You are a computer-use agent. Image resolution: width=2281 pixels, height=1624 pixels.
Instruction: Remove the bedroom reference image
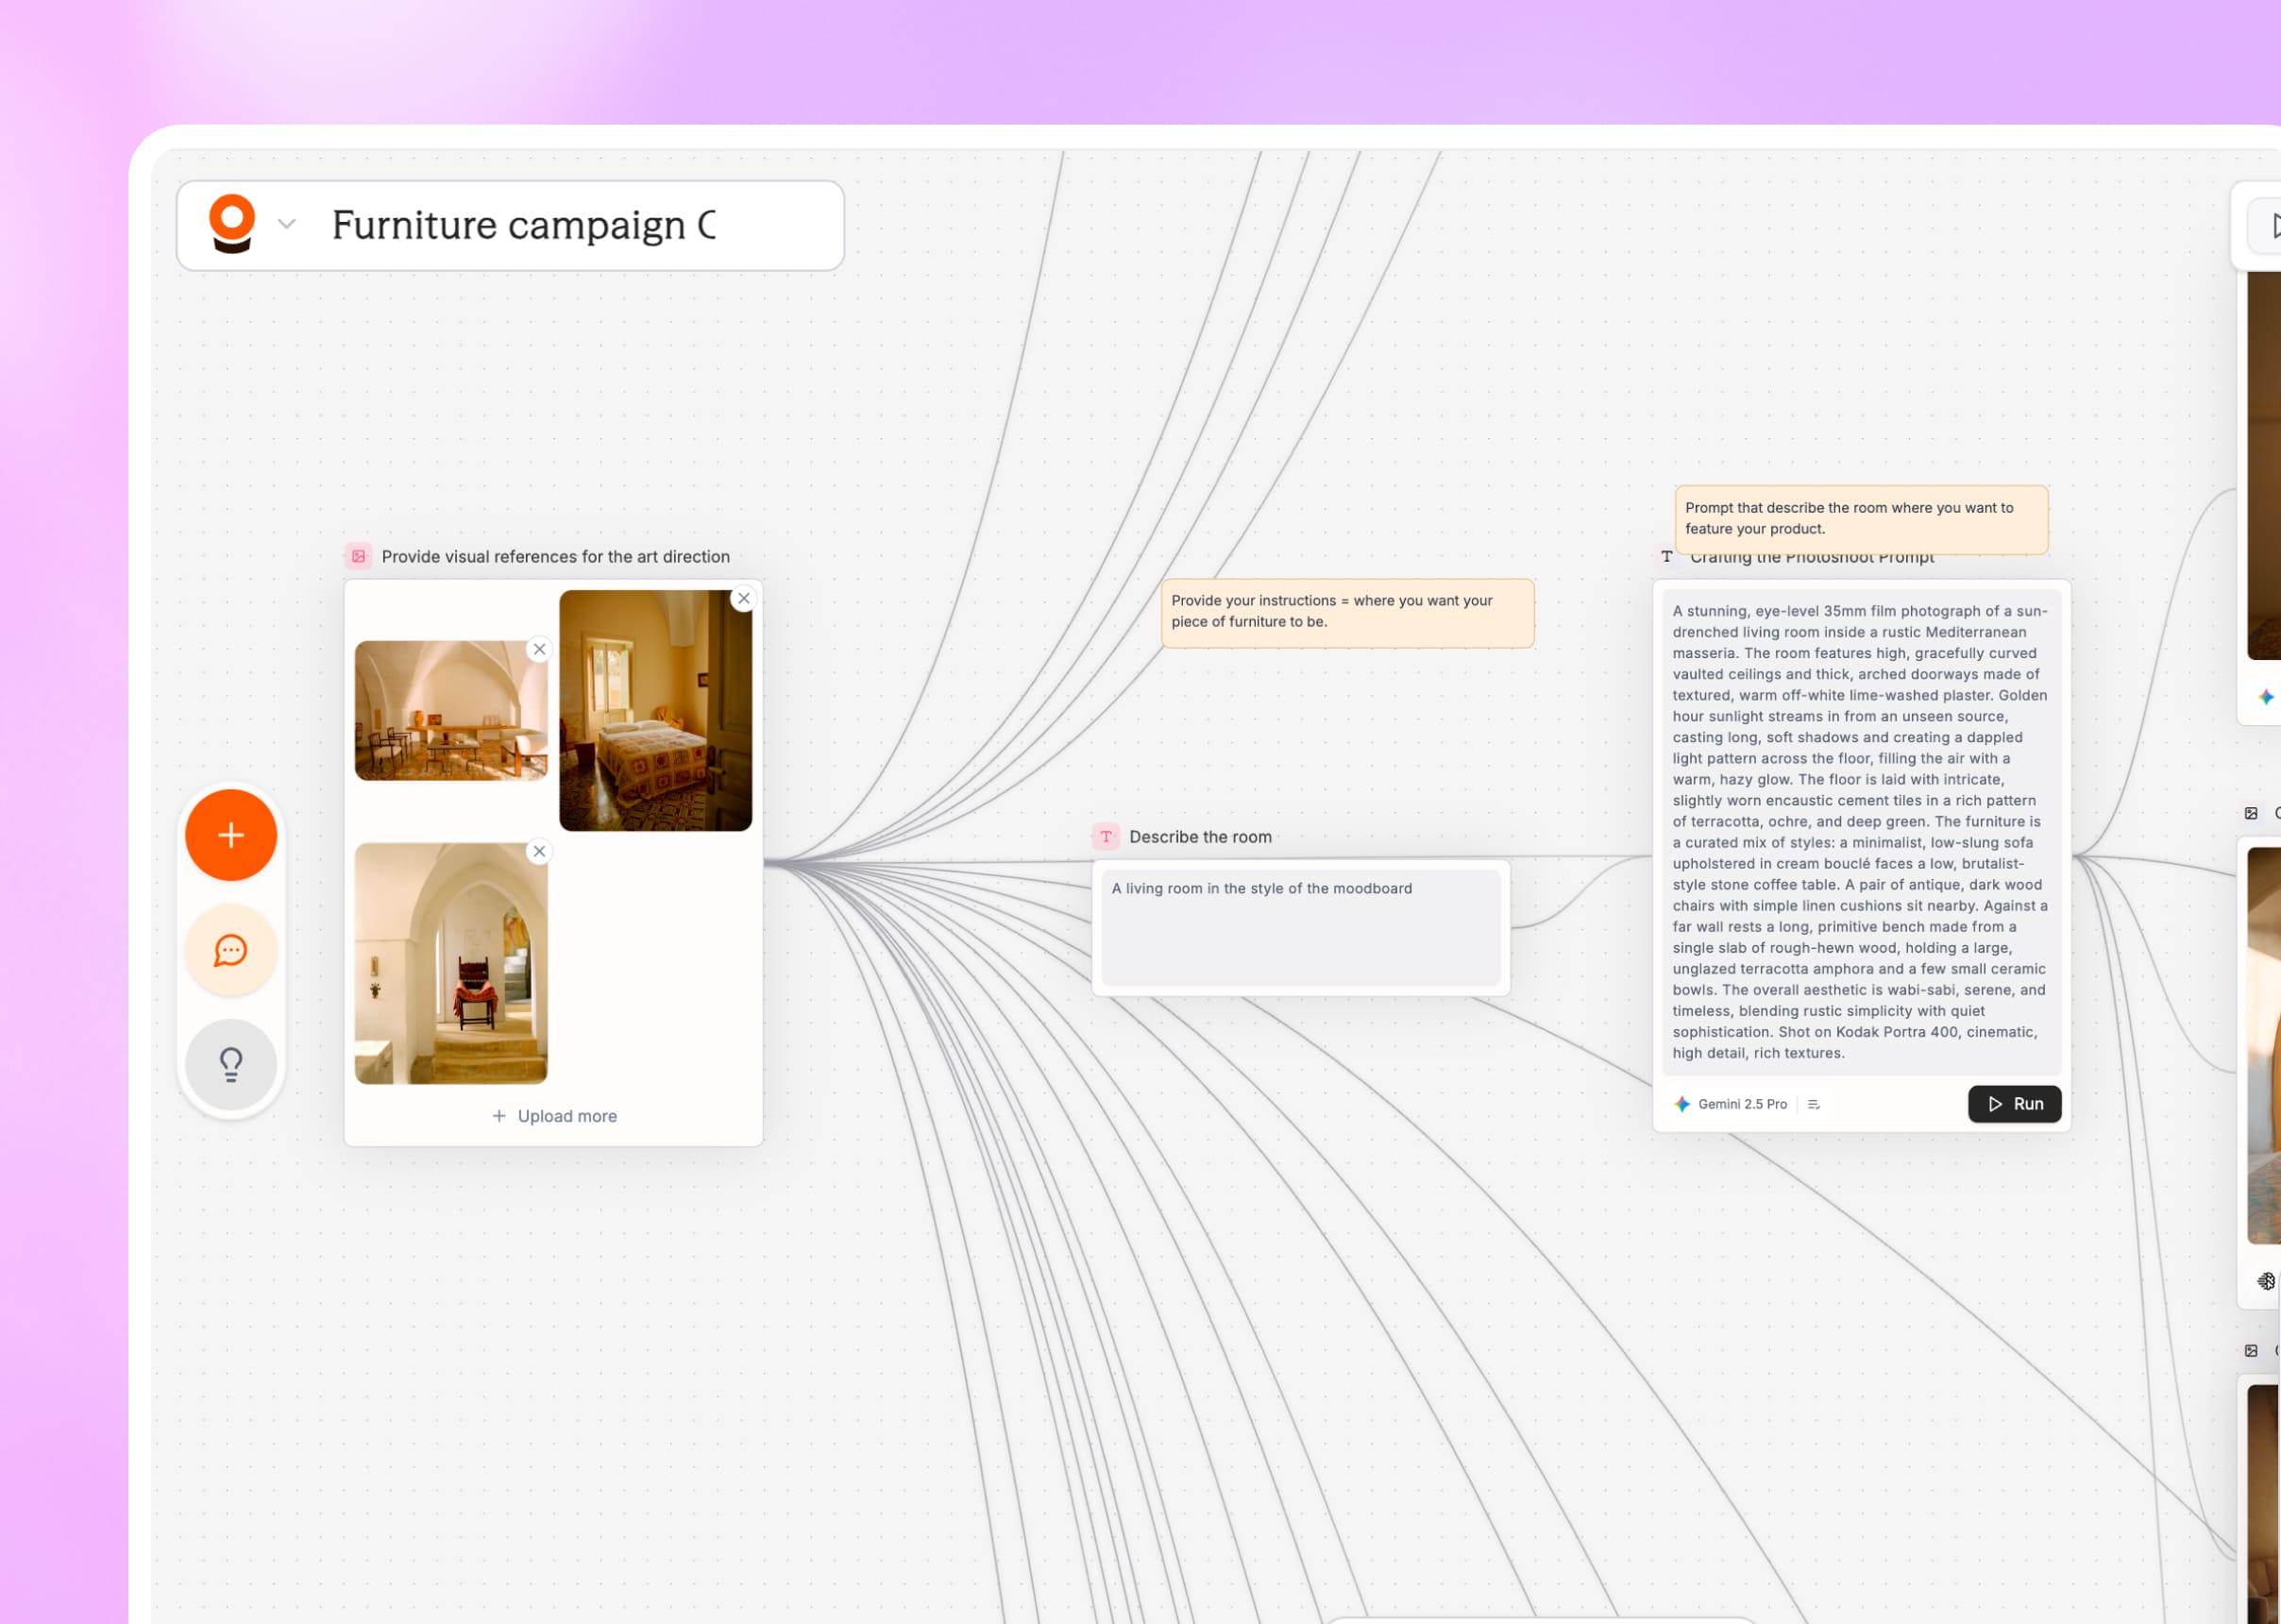[x=743, y=598]
